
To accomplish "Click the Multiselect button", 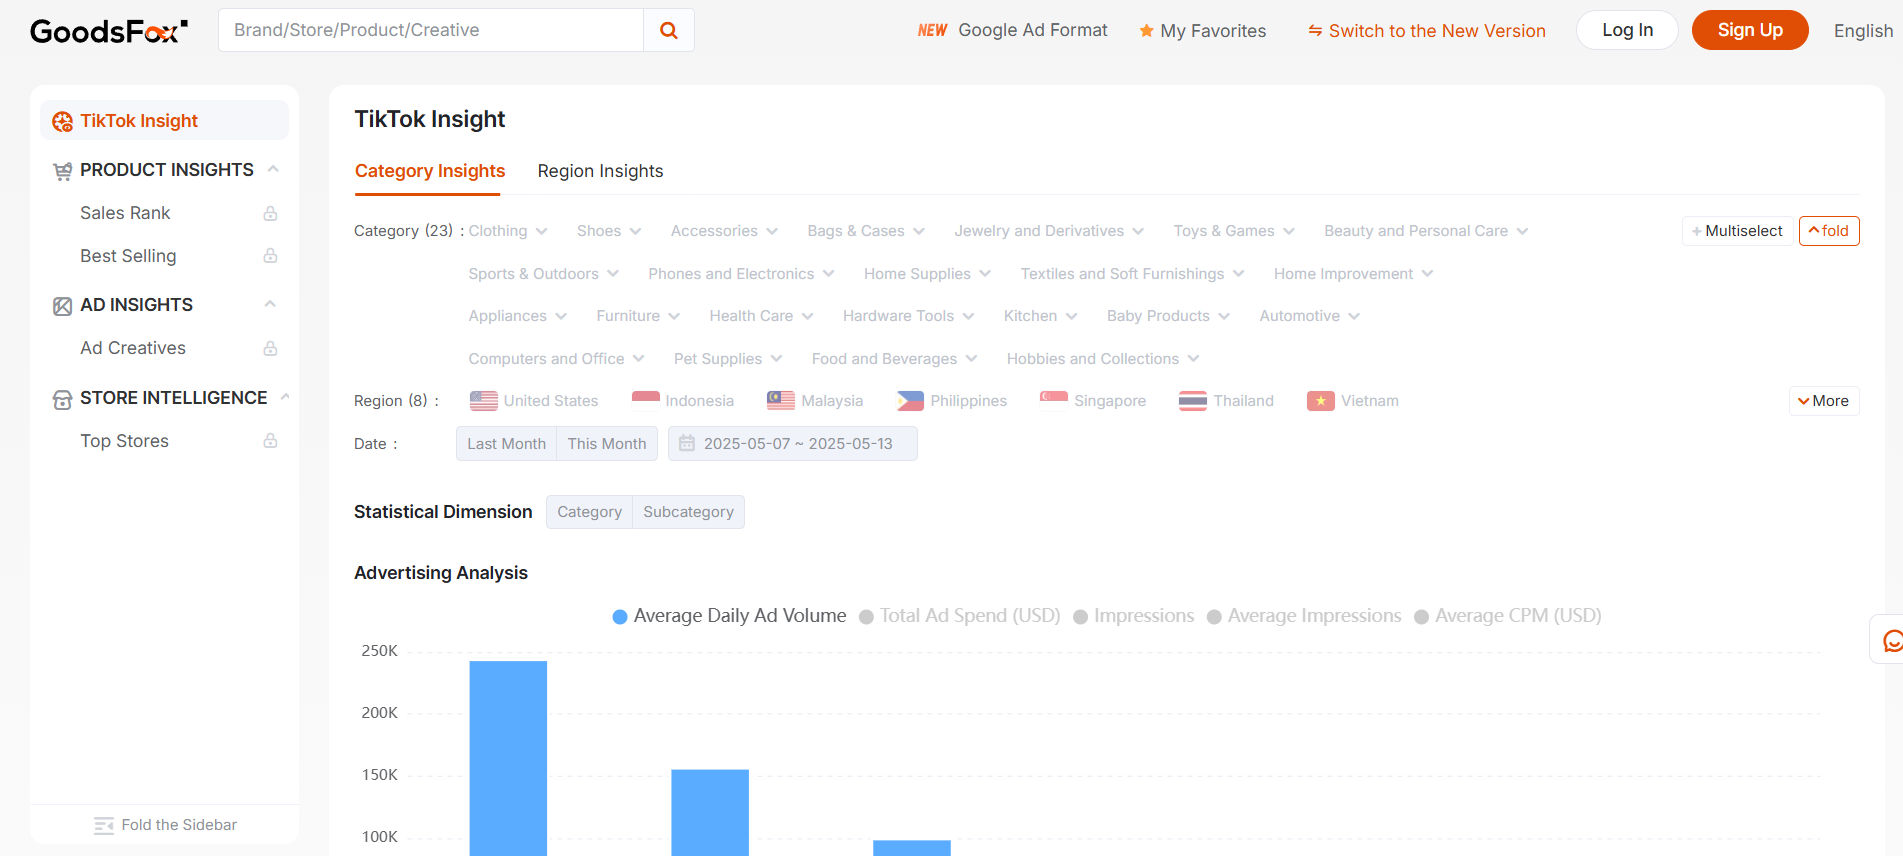I will [x=1737, y=231].
